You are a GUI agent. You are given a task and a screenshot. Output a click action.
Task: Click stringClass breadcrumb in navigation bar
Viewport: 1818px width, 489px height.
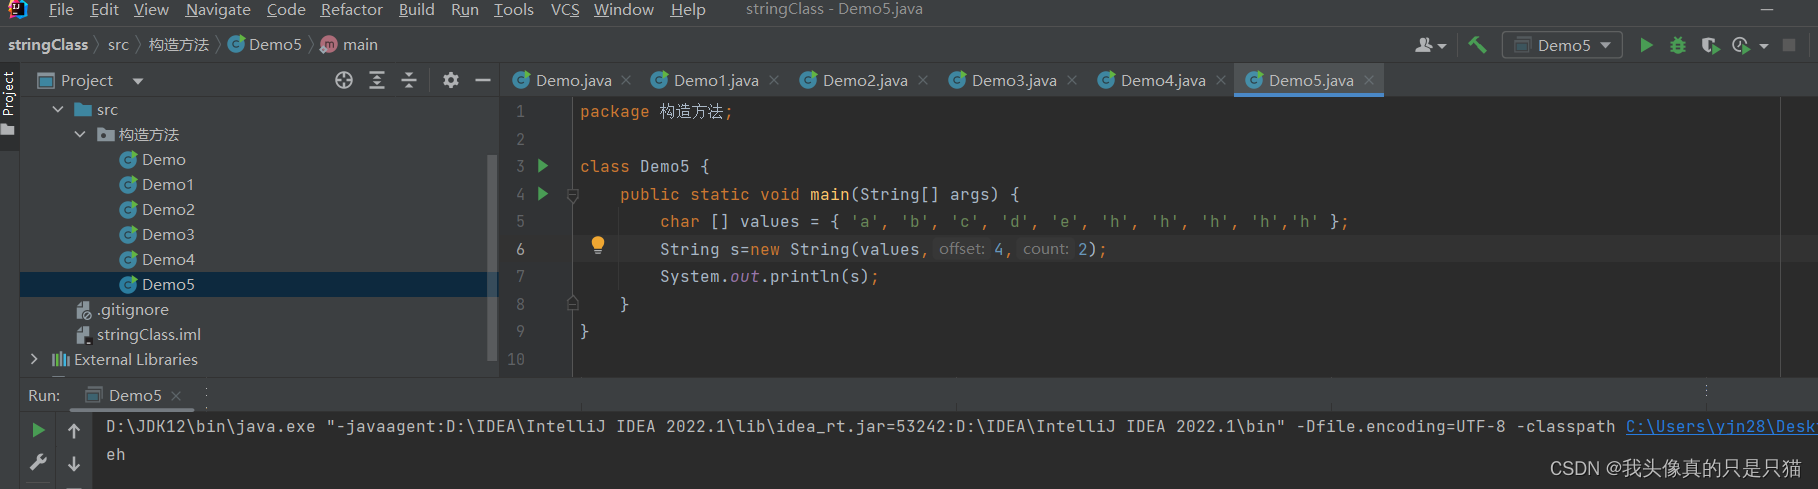click(x=48, y=45)
